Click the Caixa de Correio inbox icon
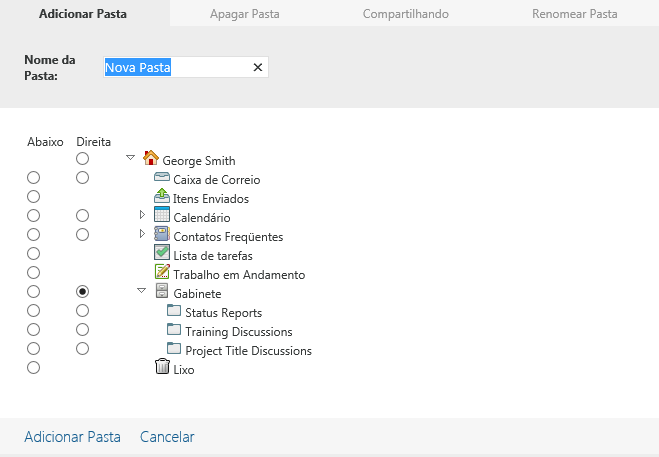659x457 pixels. click(162, 178)
